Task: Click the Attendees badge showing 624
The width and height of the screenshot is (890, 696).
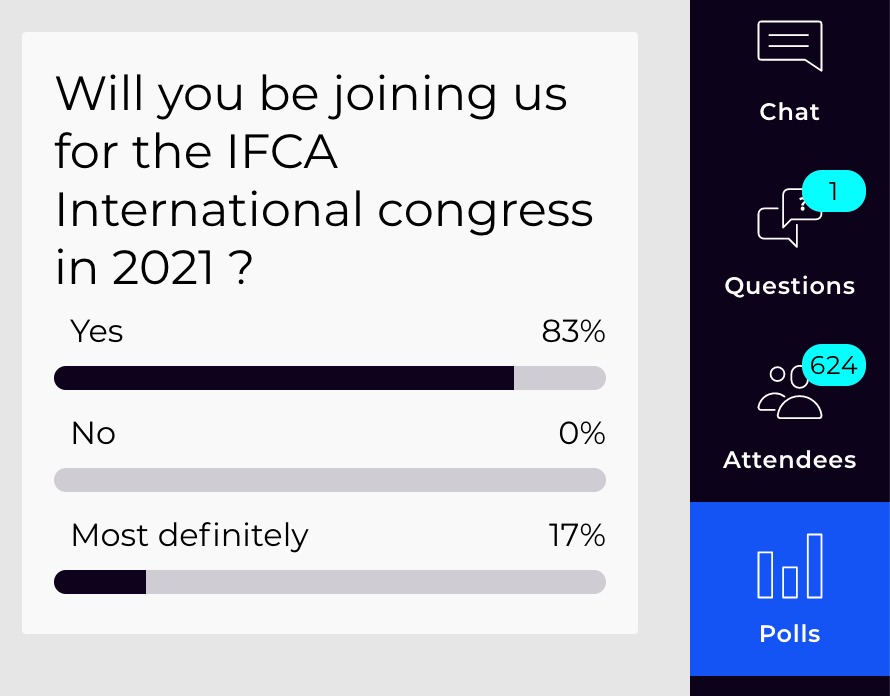Action: (x=833, y=365)
